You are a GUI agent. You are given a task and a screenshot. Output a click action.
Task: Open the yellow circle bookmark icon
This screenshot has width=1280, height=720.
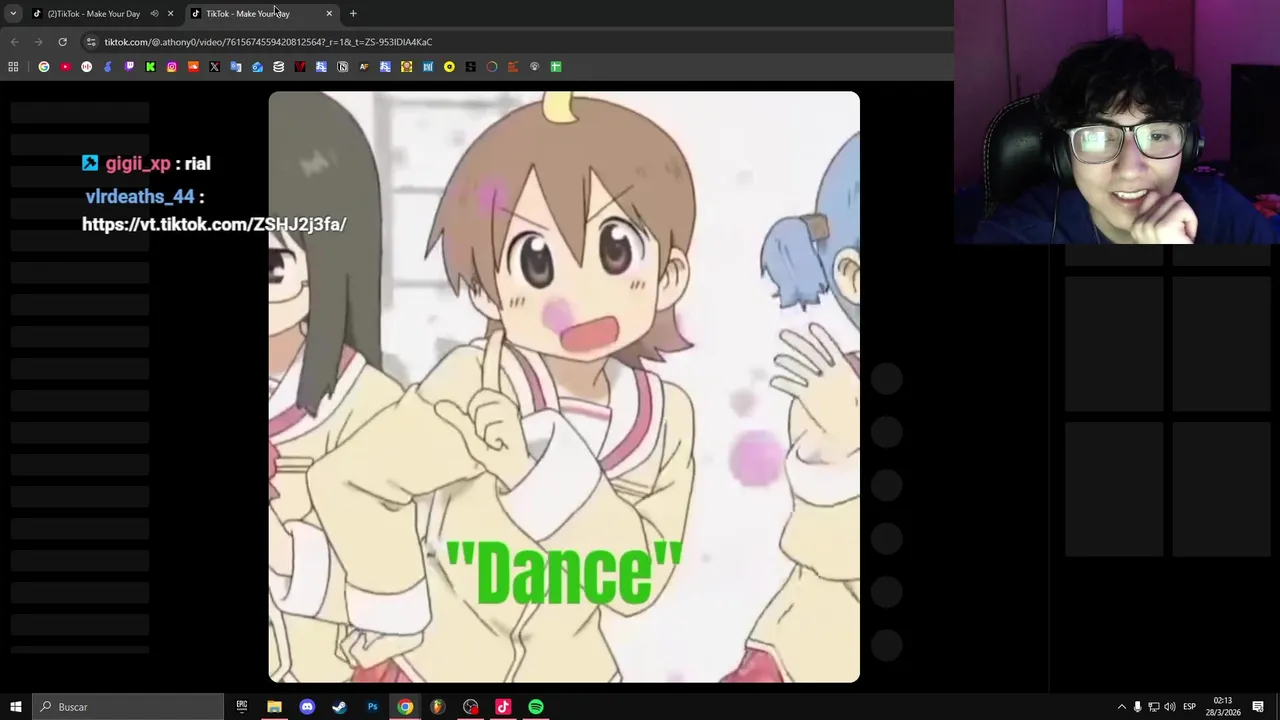coord(449,67)
